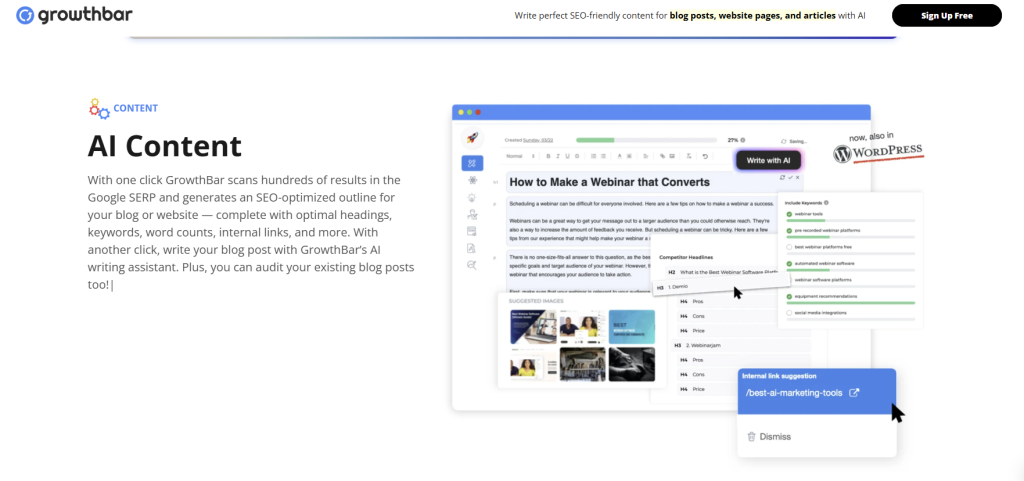Select the two people suggested image
1024x481 pixels.
582,326
